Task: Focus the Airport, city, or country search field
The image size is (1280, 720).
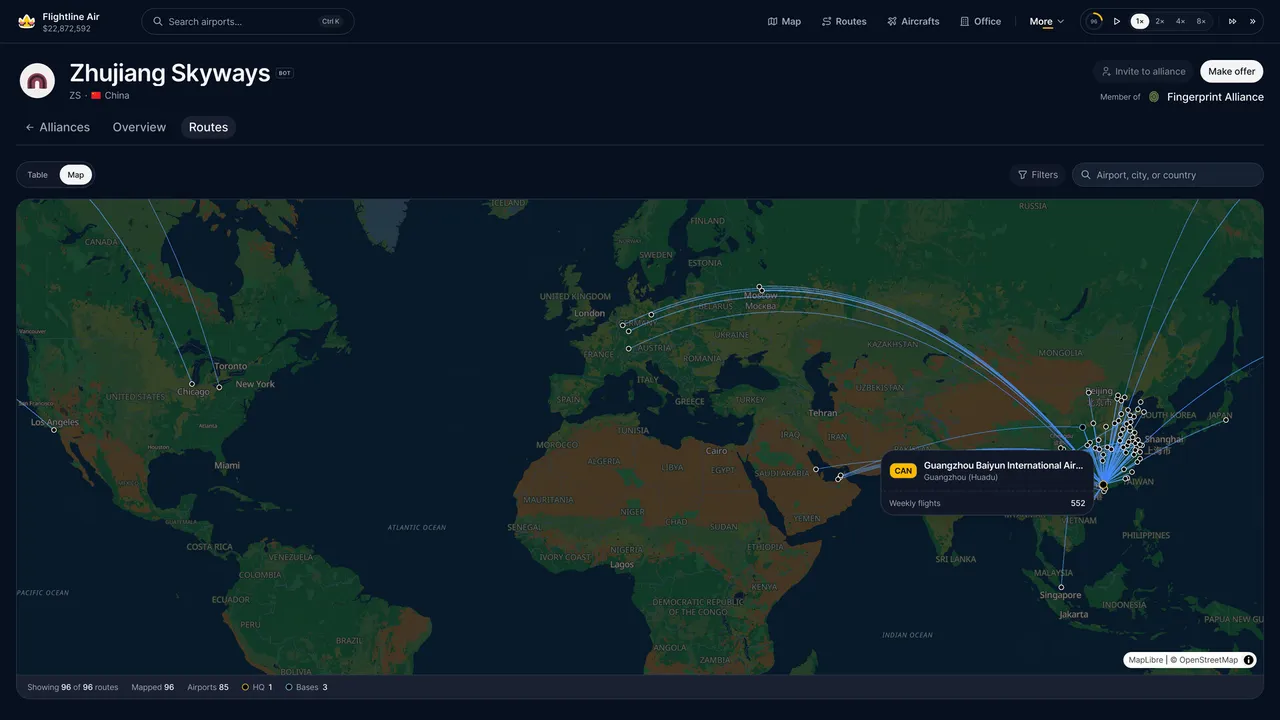Action: tap(1168, 175)
